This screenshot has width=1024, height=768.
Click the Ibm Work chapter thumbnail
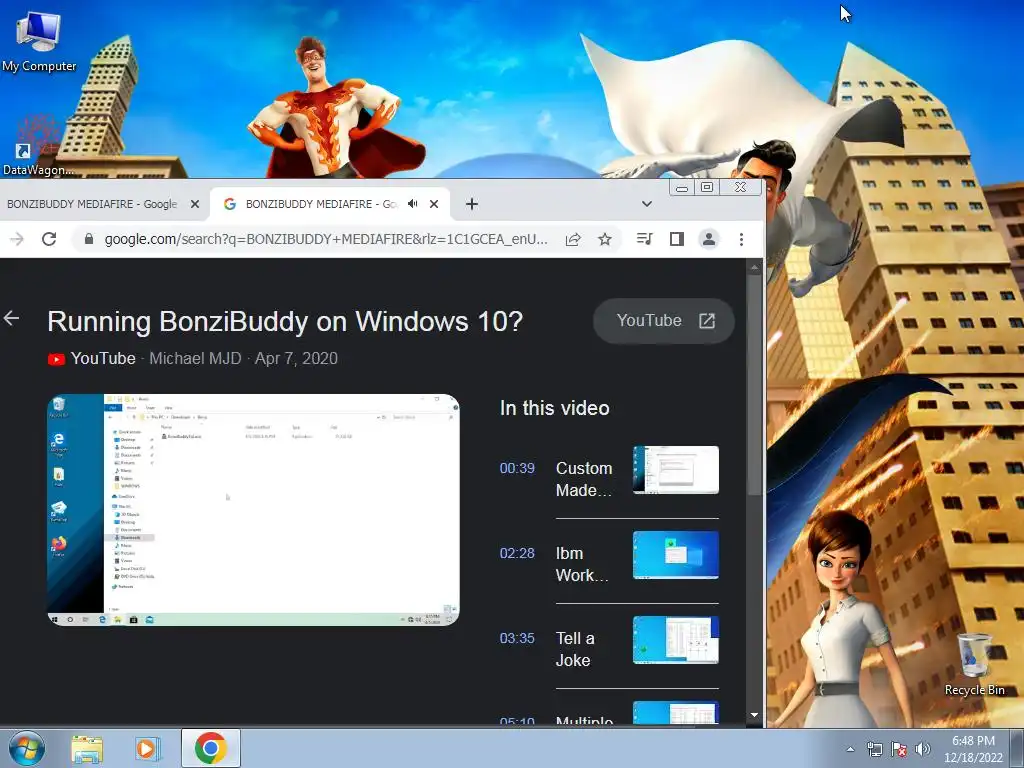676,555
